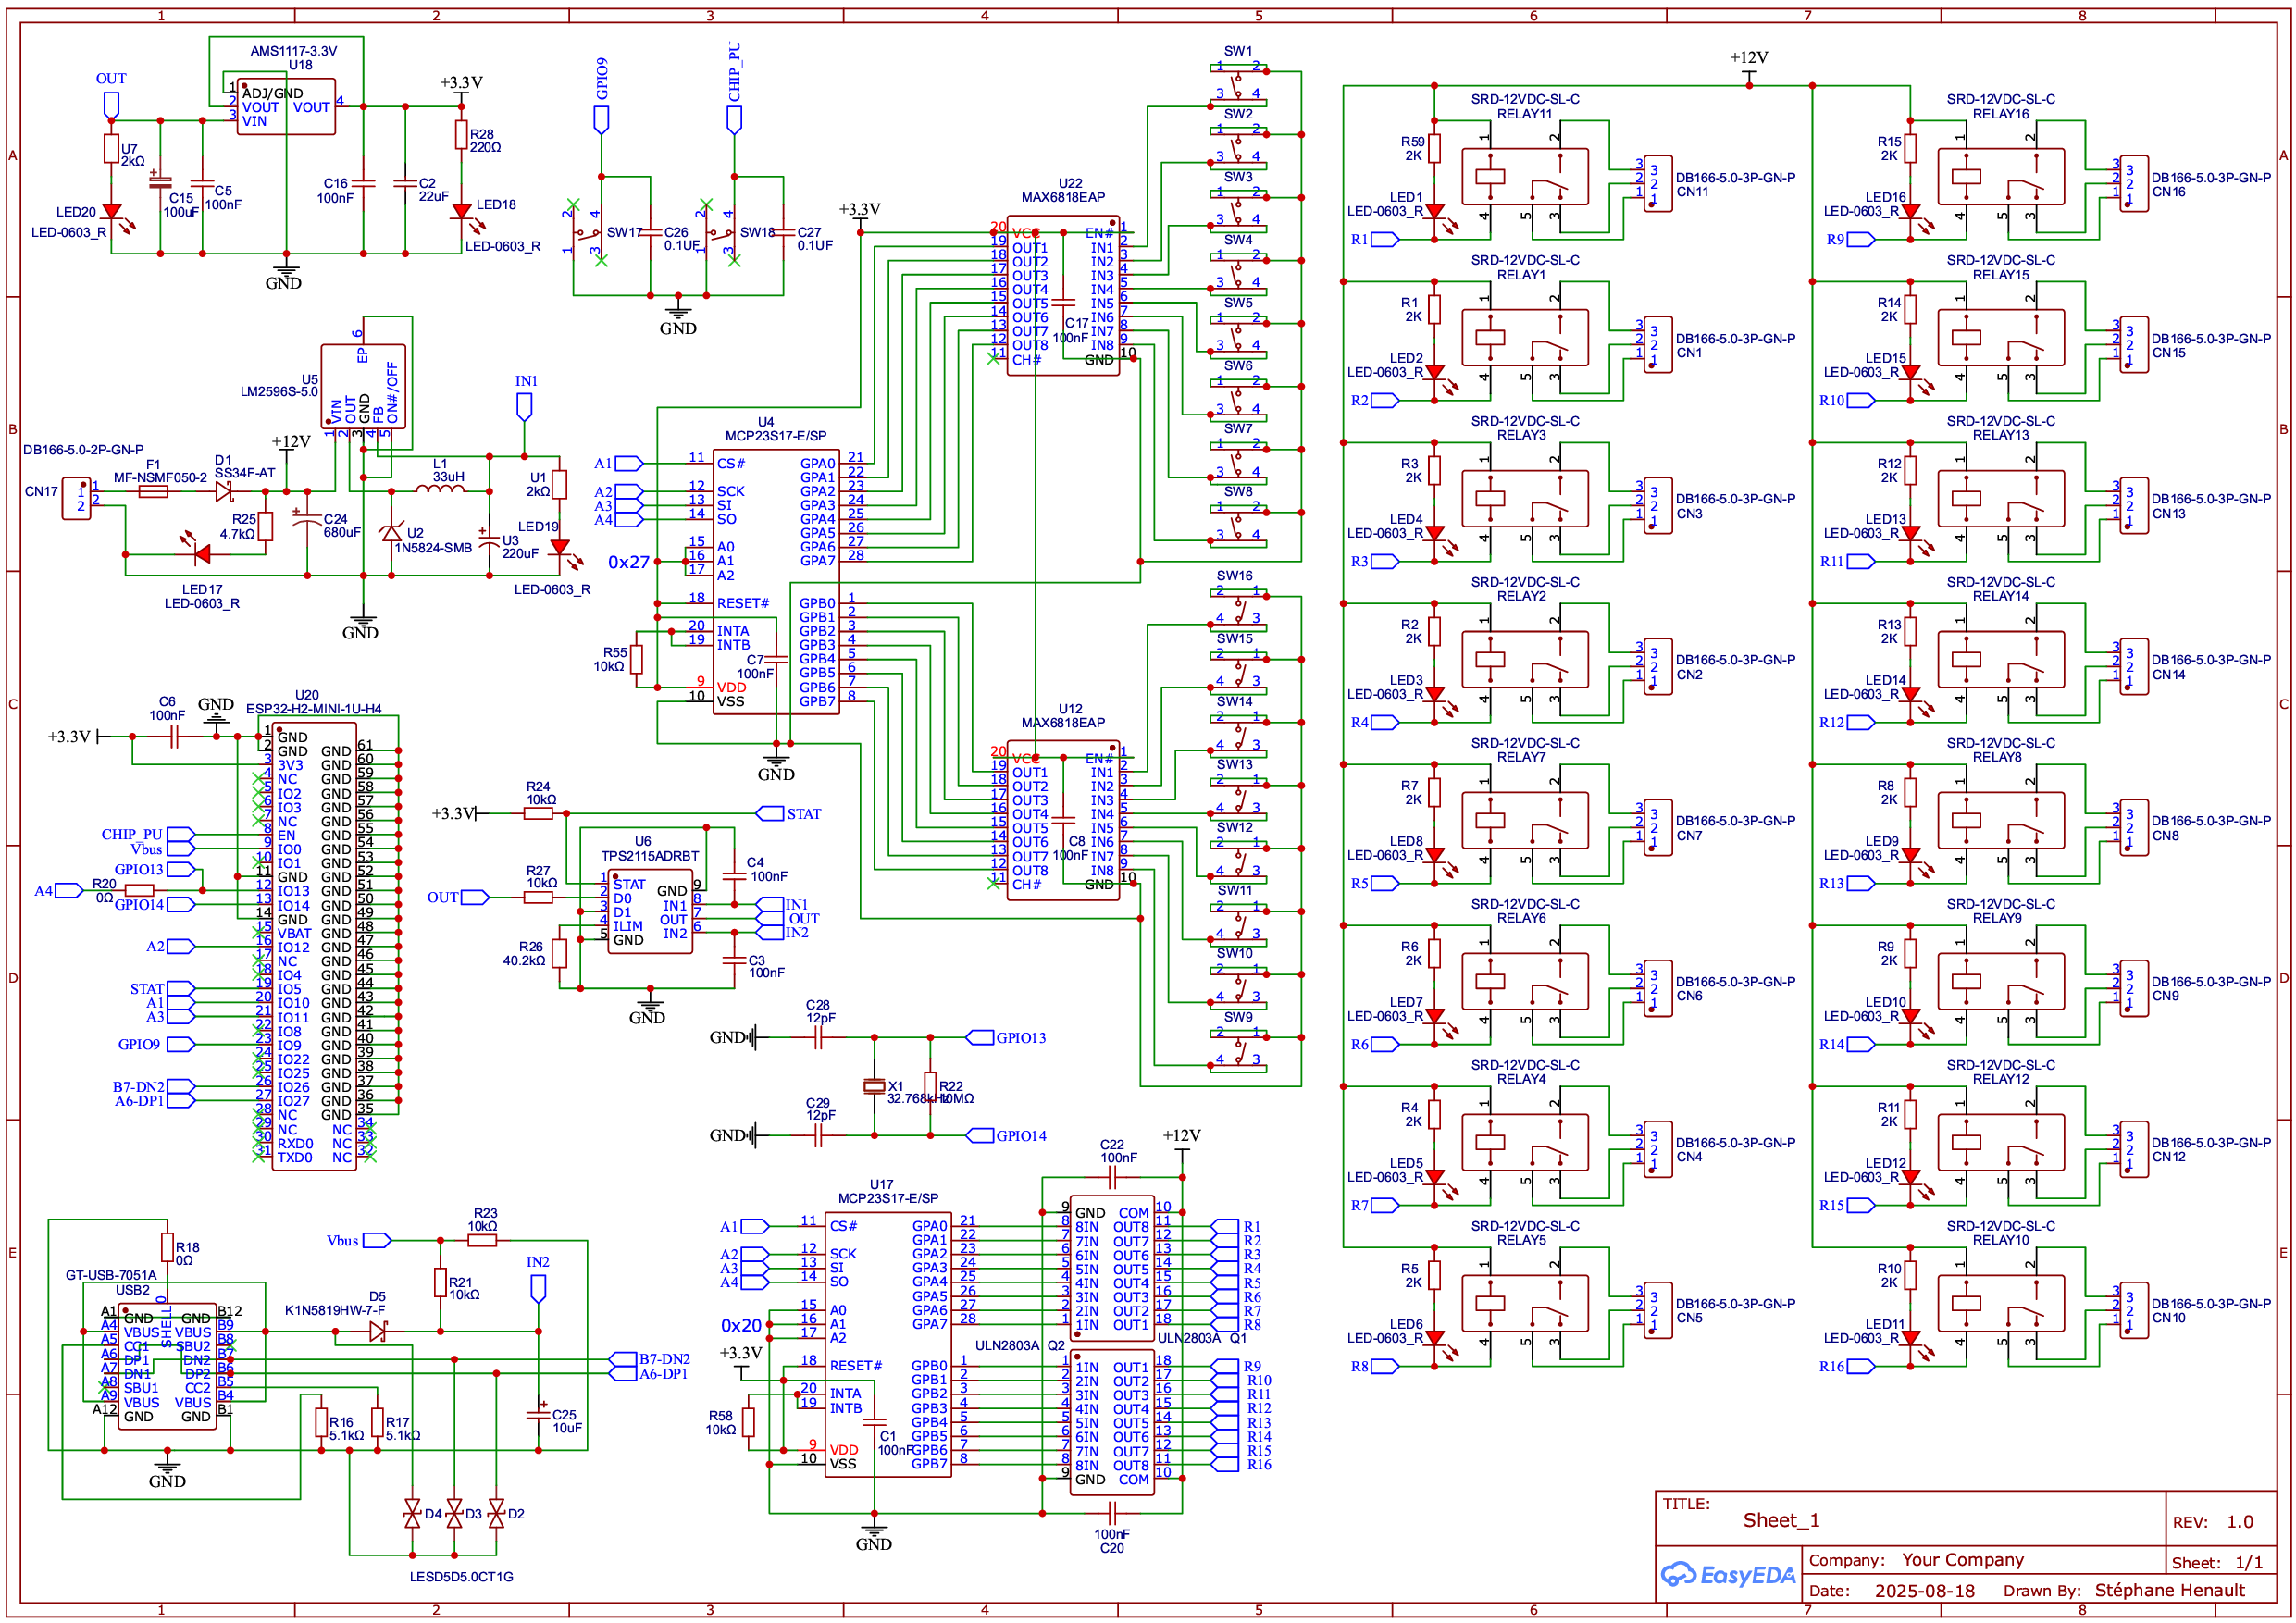Click the EasyEDA logo in title block

tap(1727, 1575)
